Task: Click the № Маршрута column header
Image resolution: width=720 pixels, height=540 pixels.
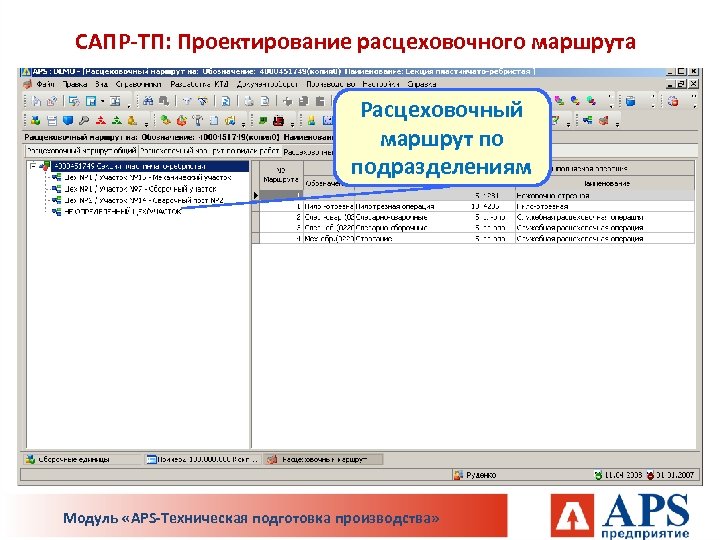Action: (x=281, y=175)
